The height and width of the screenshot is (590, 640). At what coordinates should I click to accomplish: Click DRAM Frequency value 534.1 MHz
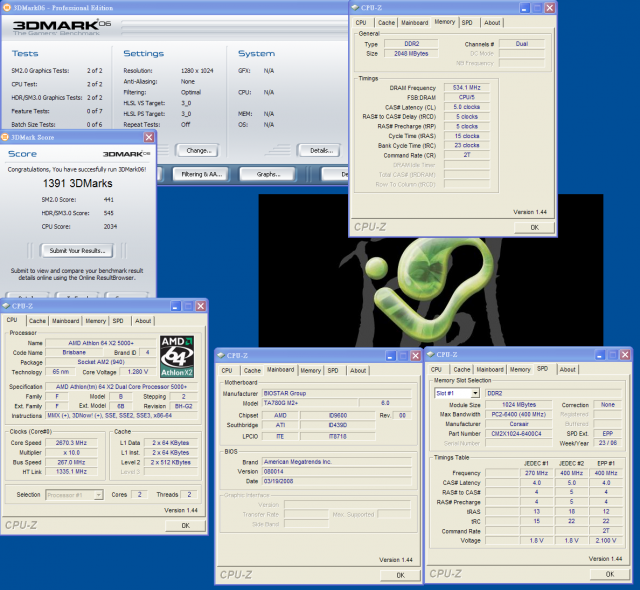coord(467,88)
